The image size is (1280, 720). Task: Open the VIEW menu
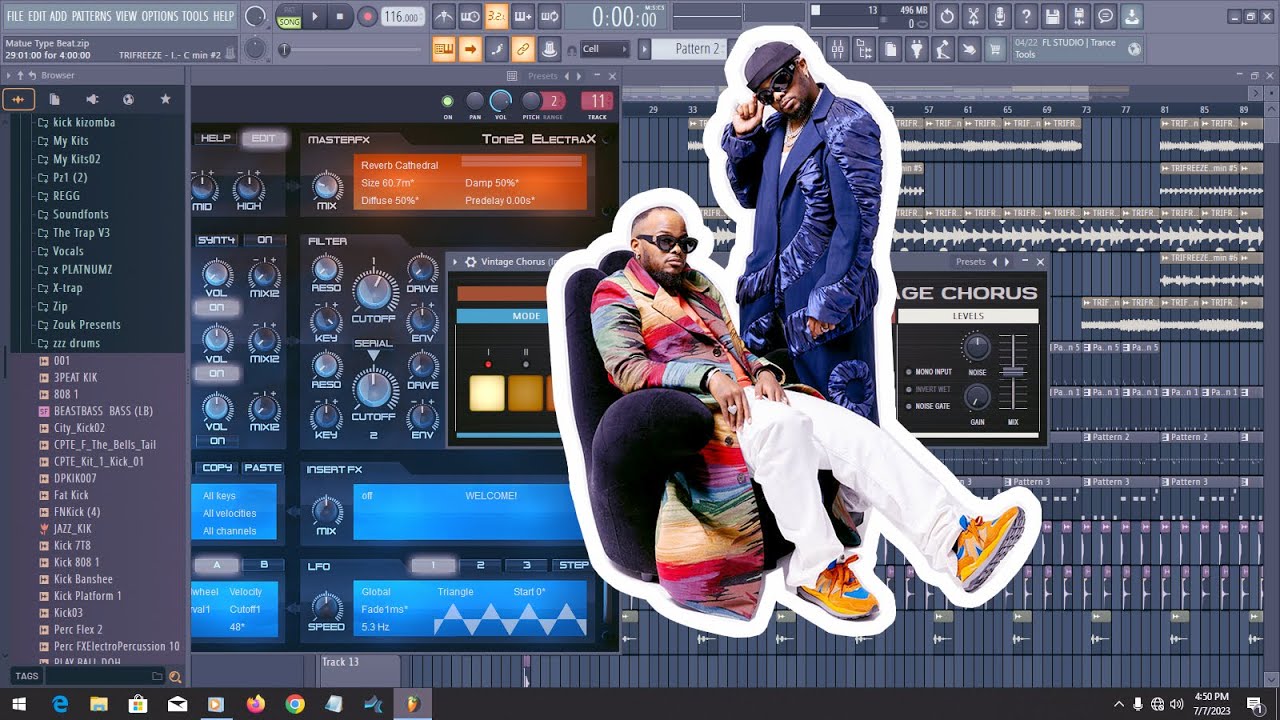click(126, 16)
